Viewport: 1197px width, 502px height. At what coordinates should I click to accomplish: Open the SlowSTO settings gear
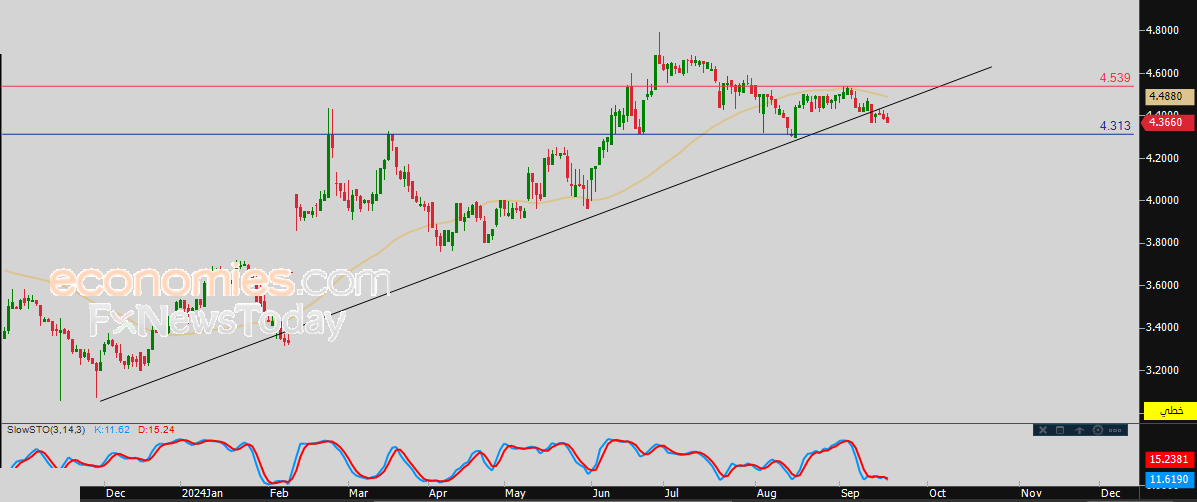pyautogui.click(x=1098, y=430)
